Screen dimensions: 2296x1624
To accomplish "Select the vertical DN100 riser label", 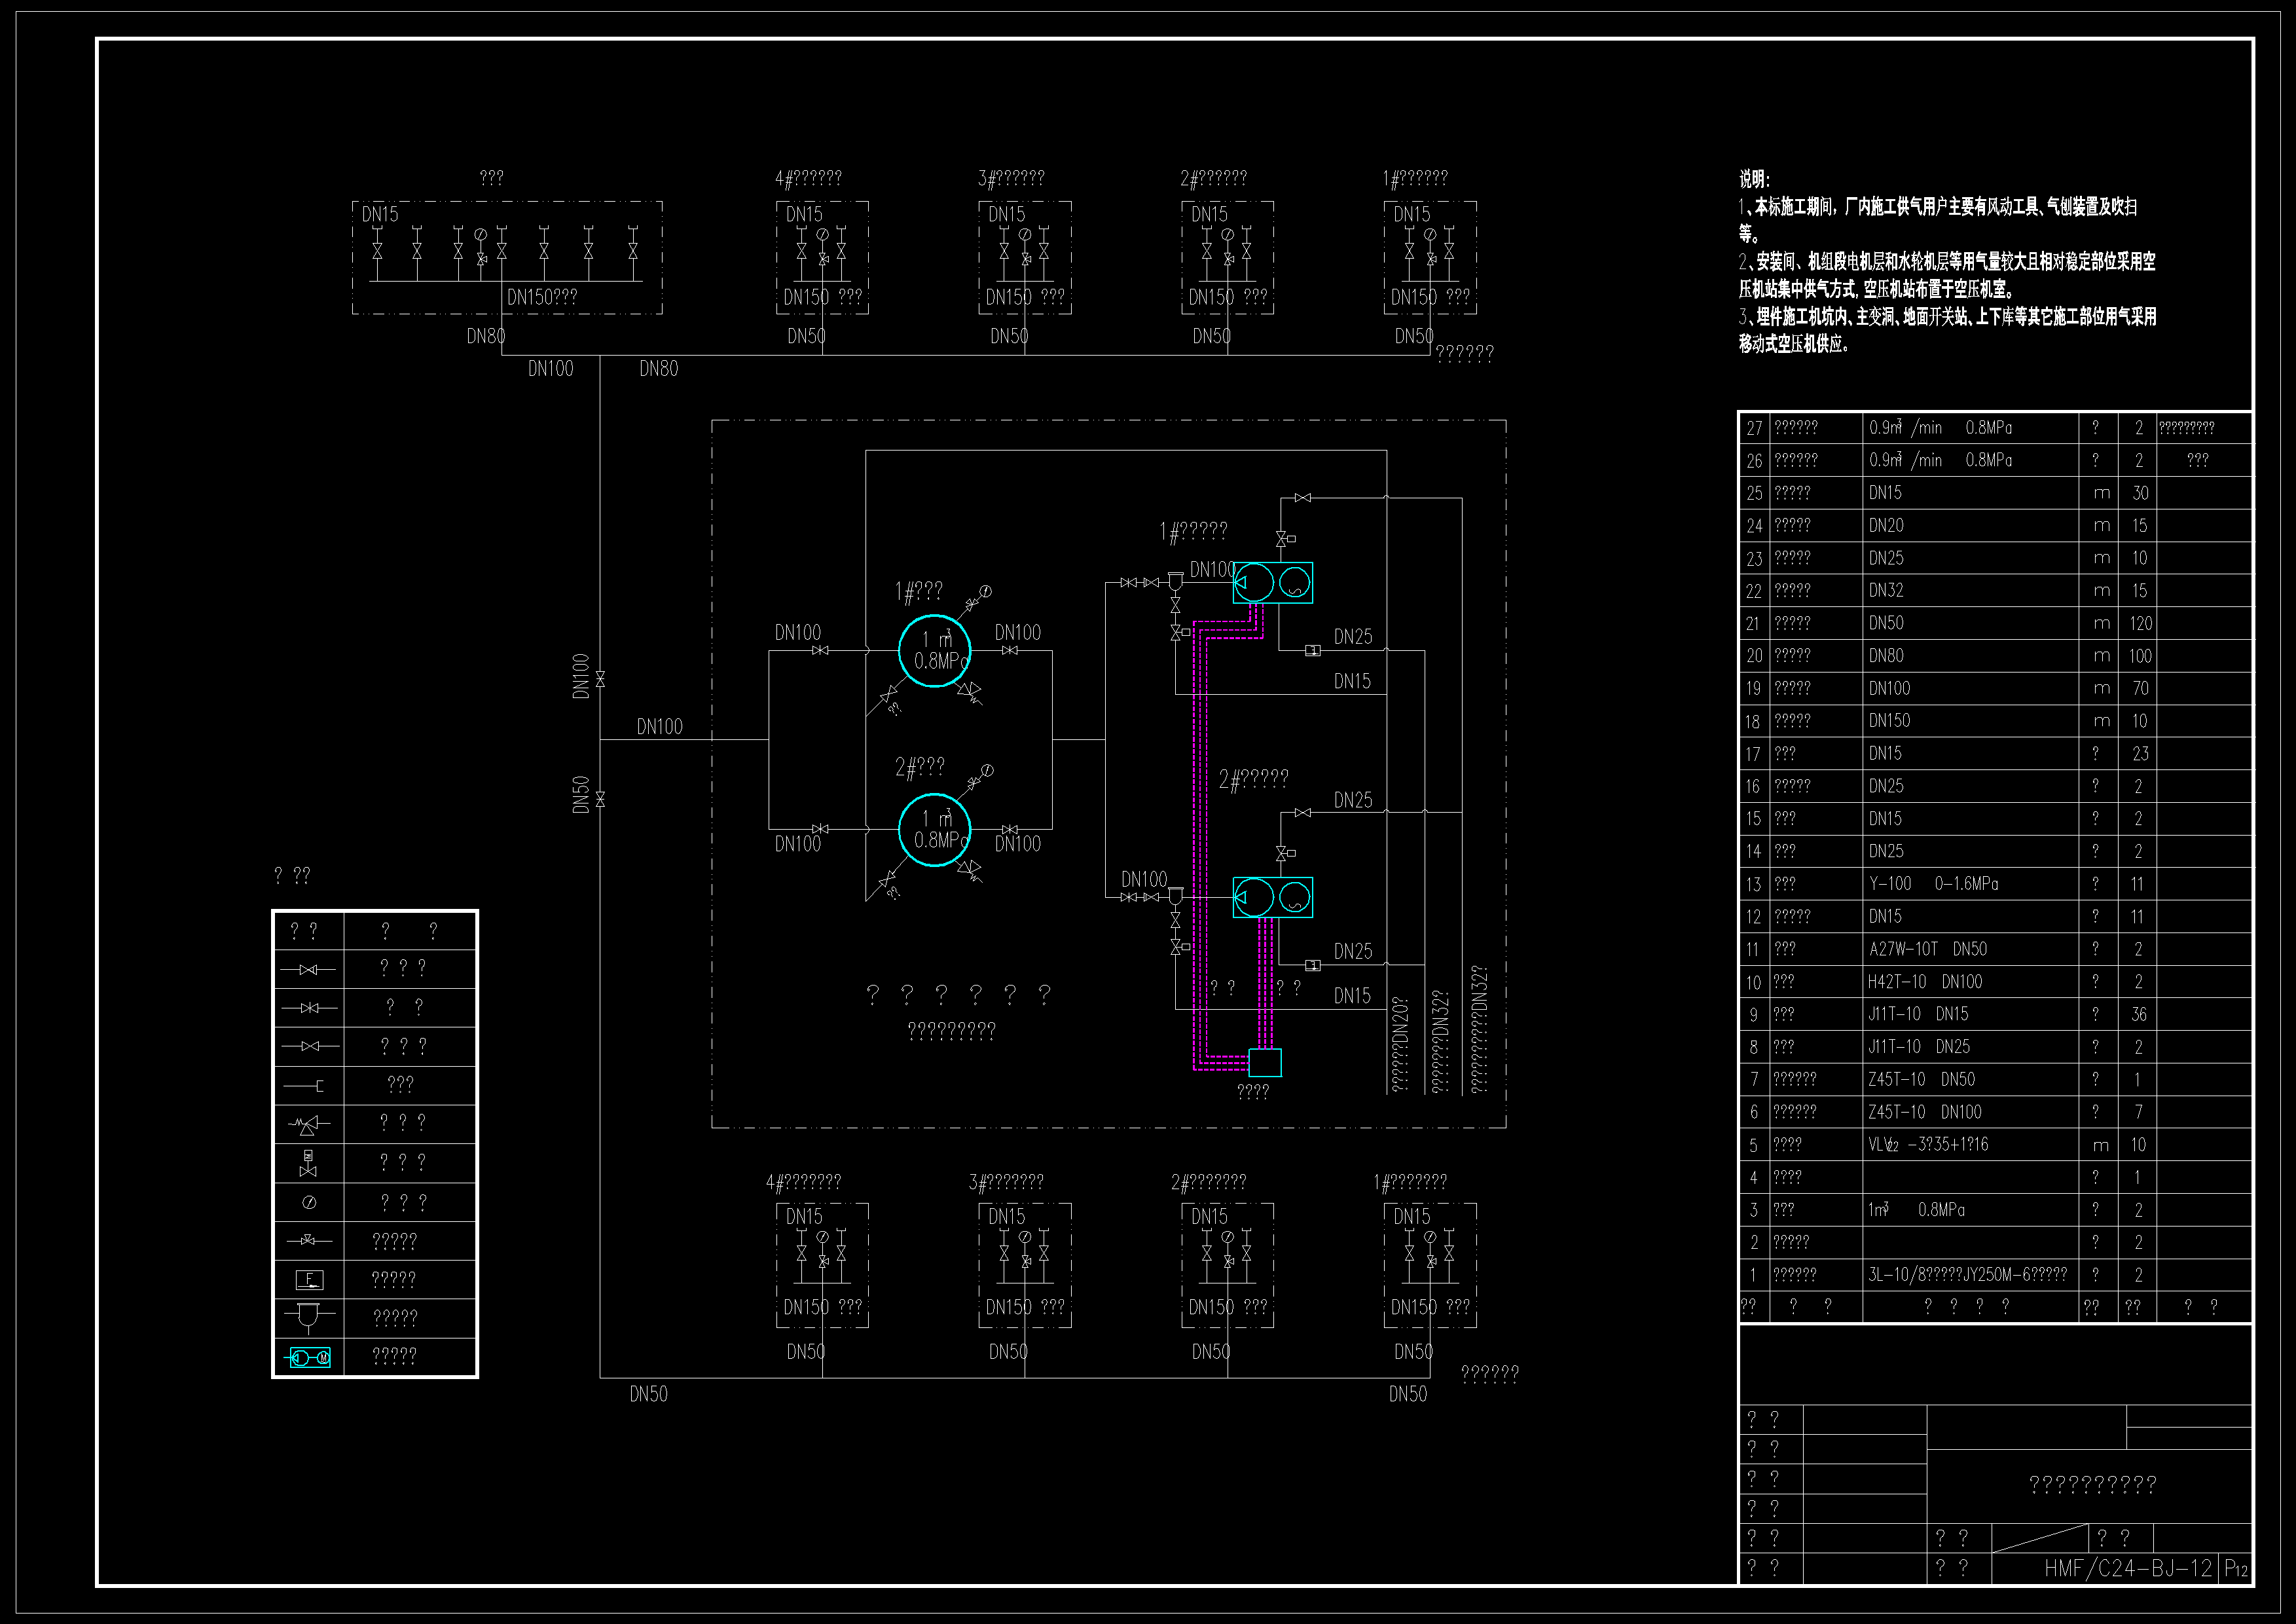I will tap(581, 676).
